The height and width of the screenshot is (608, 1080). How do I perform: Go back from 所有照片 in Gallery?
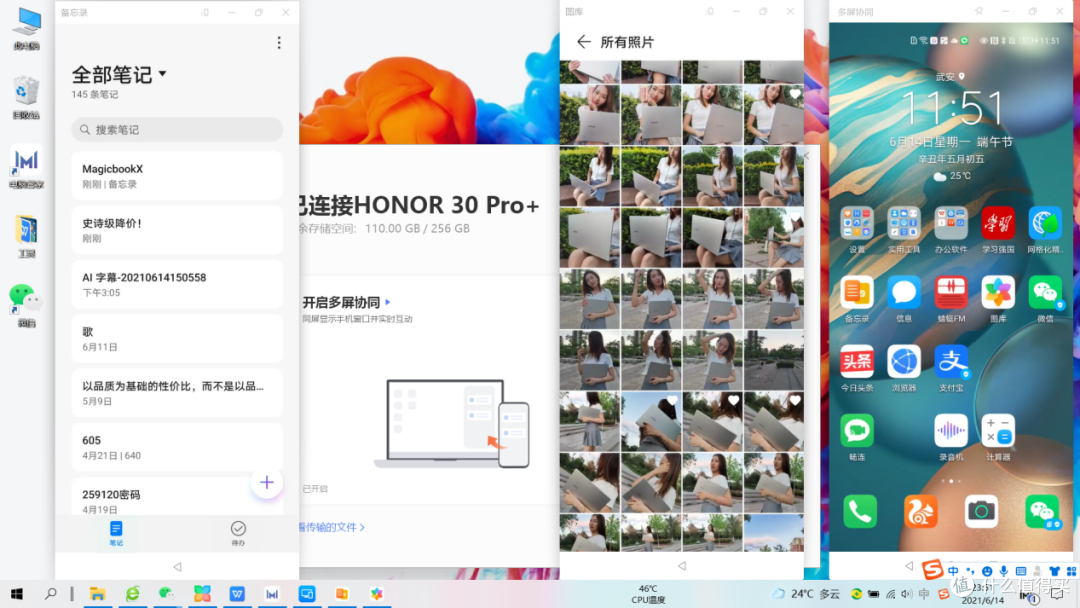[x=583, y=42]
